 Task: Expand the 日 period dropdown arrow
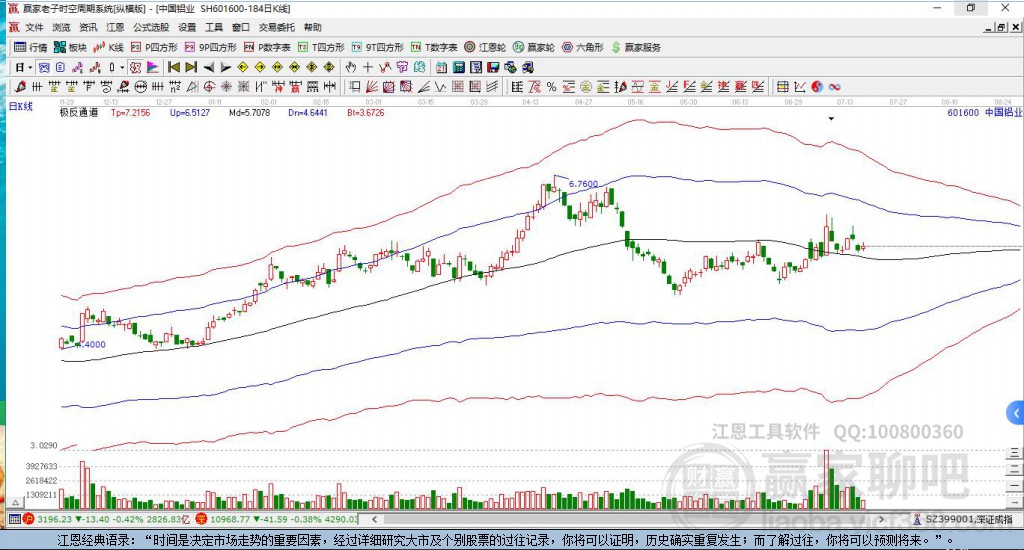pyautogui.click(x=30, y=67)
